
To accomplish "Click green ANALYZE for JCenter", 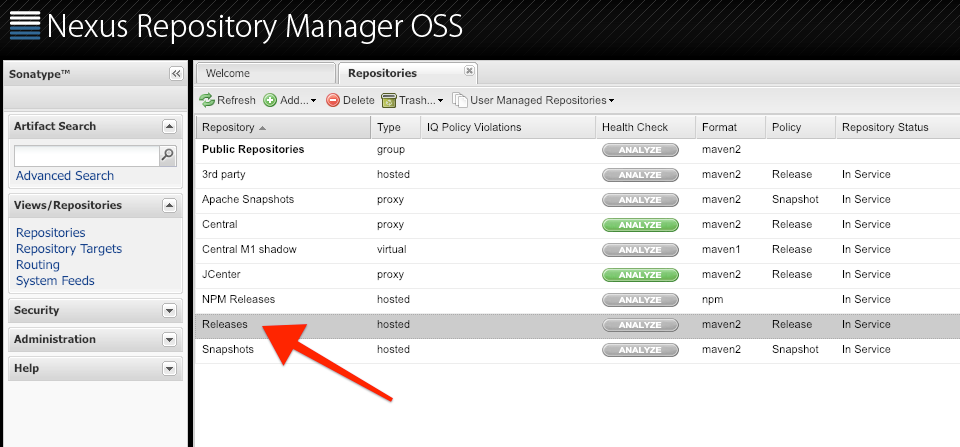I will 640,275.
